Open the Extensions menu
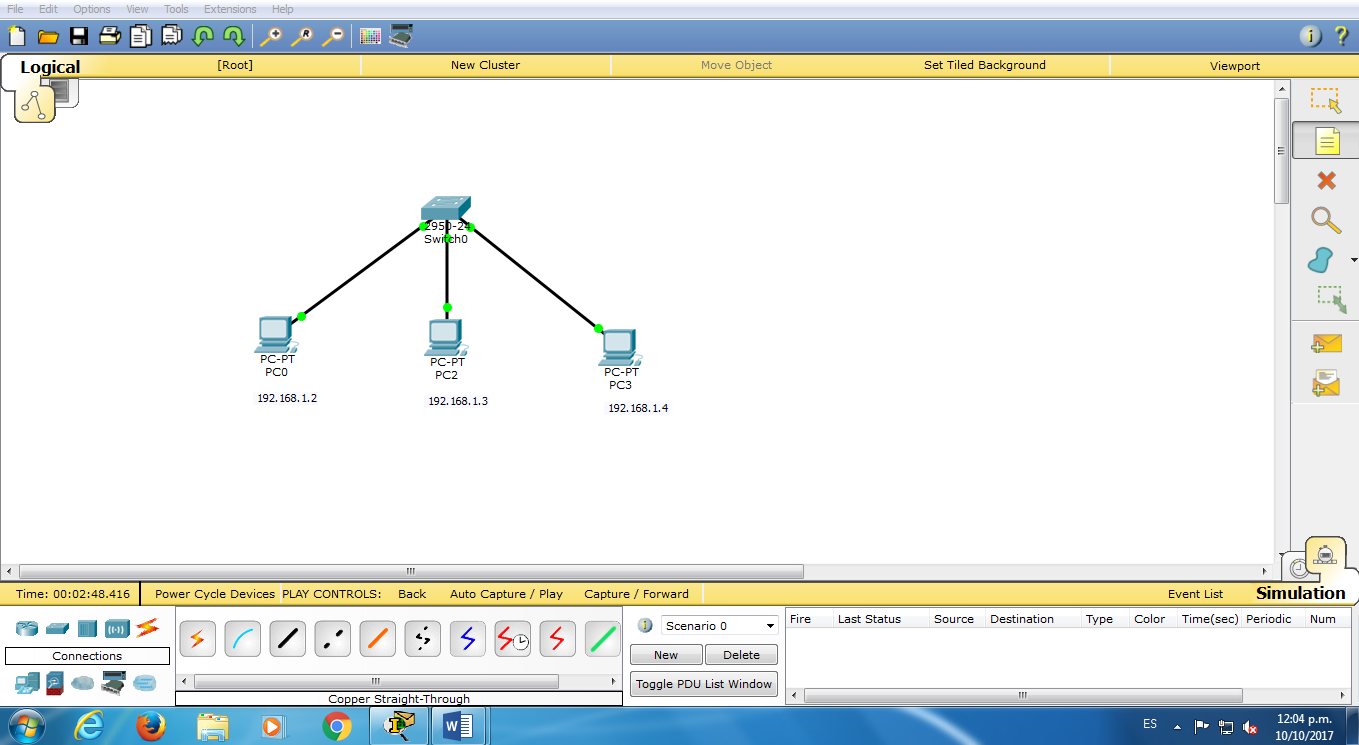This screenshot has width=1359, height=745. pos(229,9)
